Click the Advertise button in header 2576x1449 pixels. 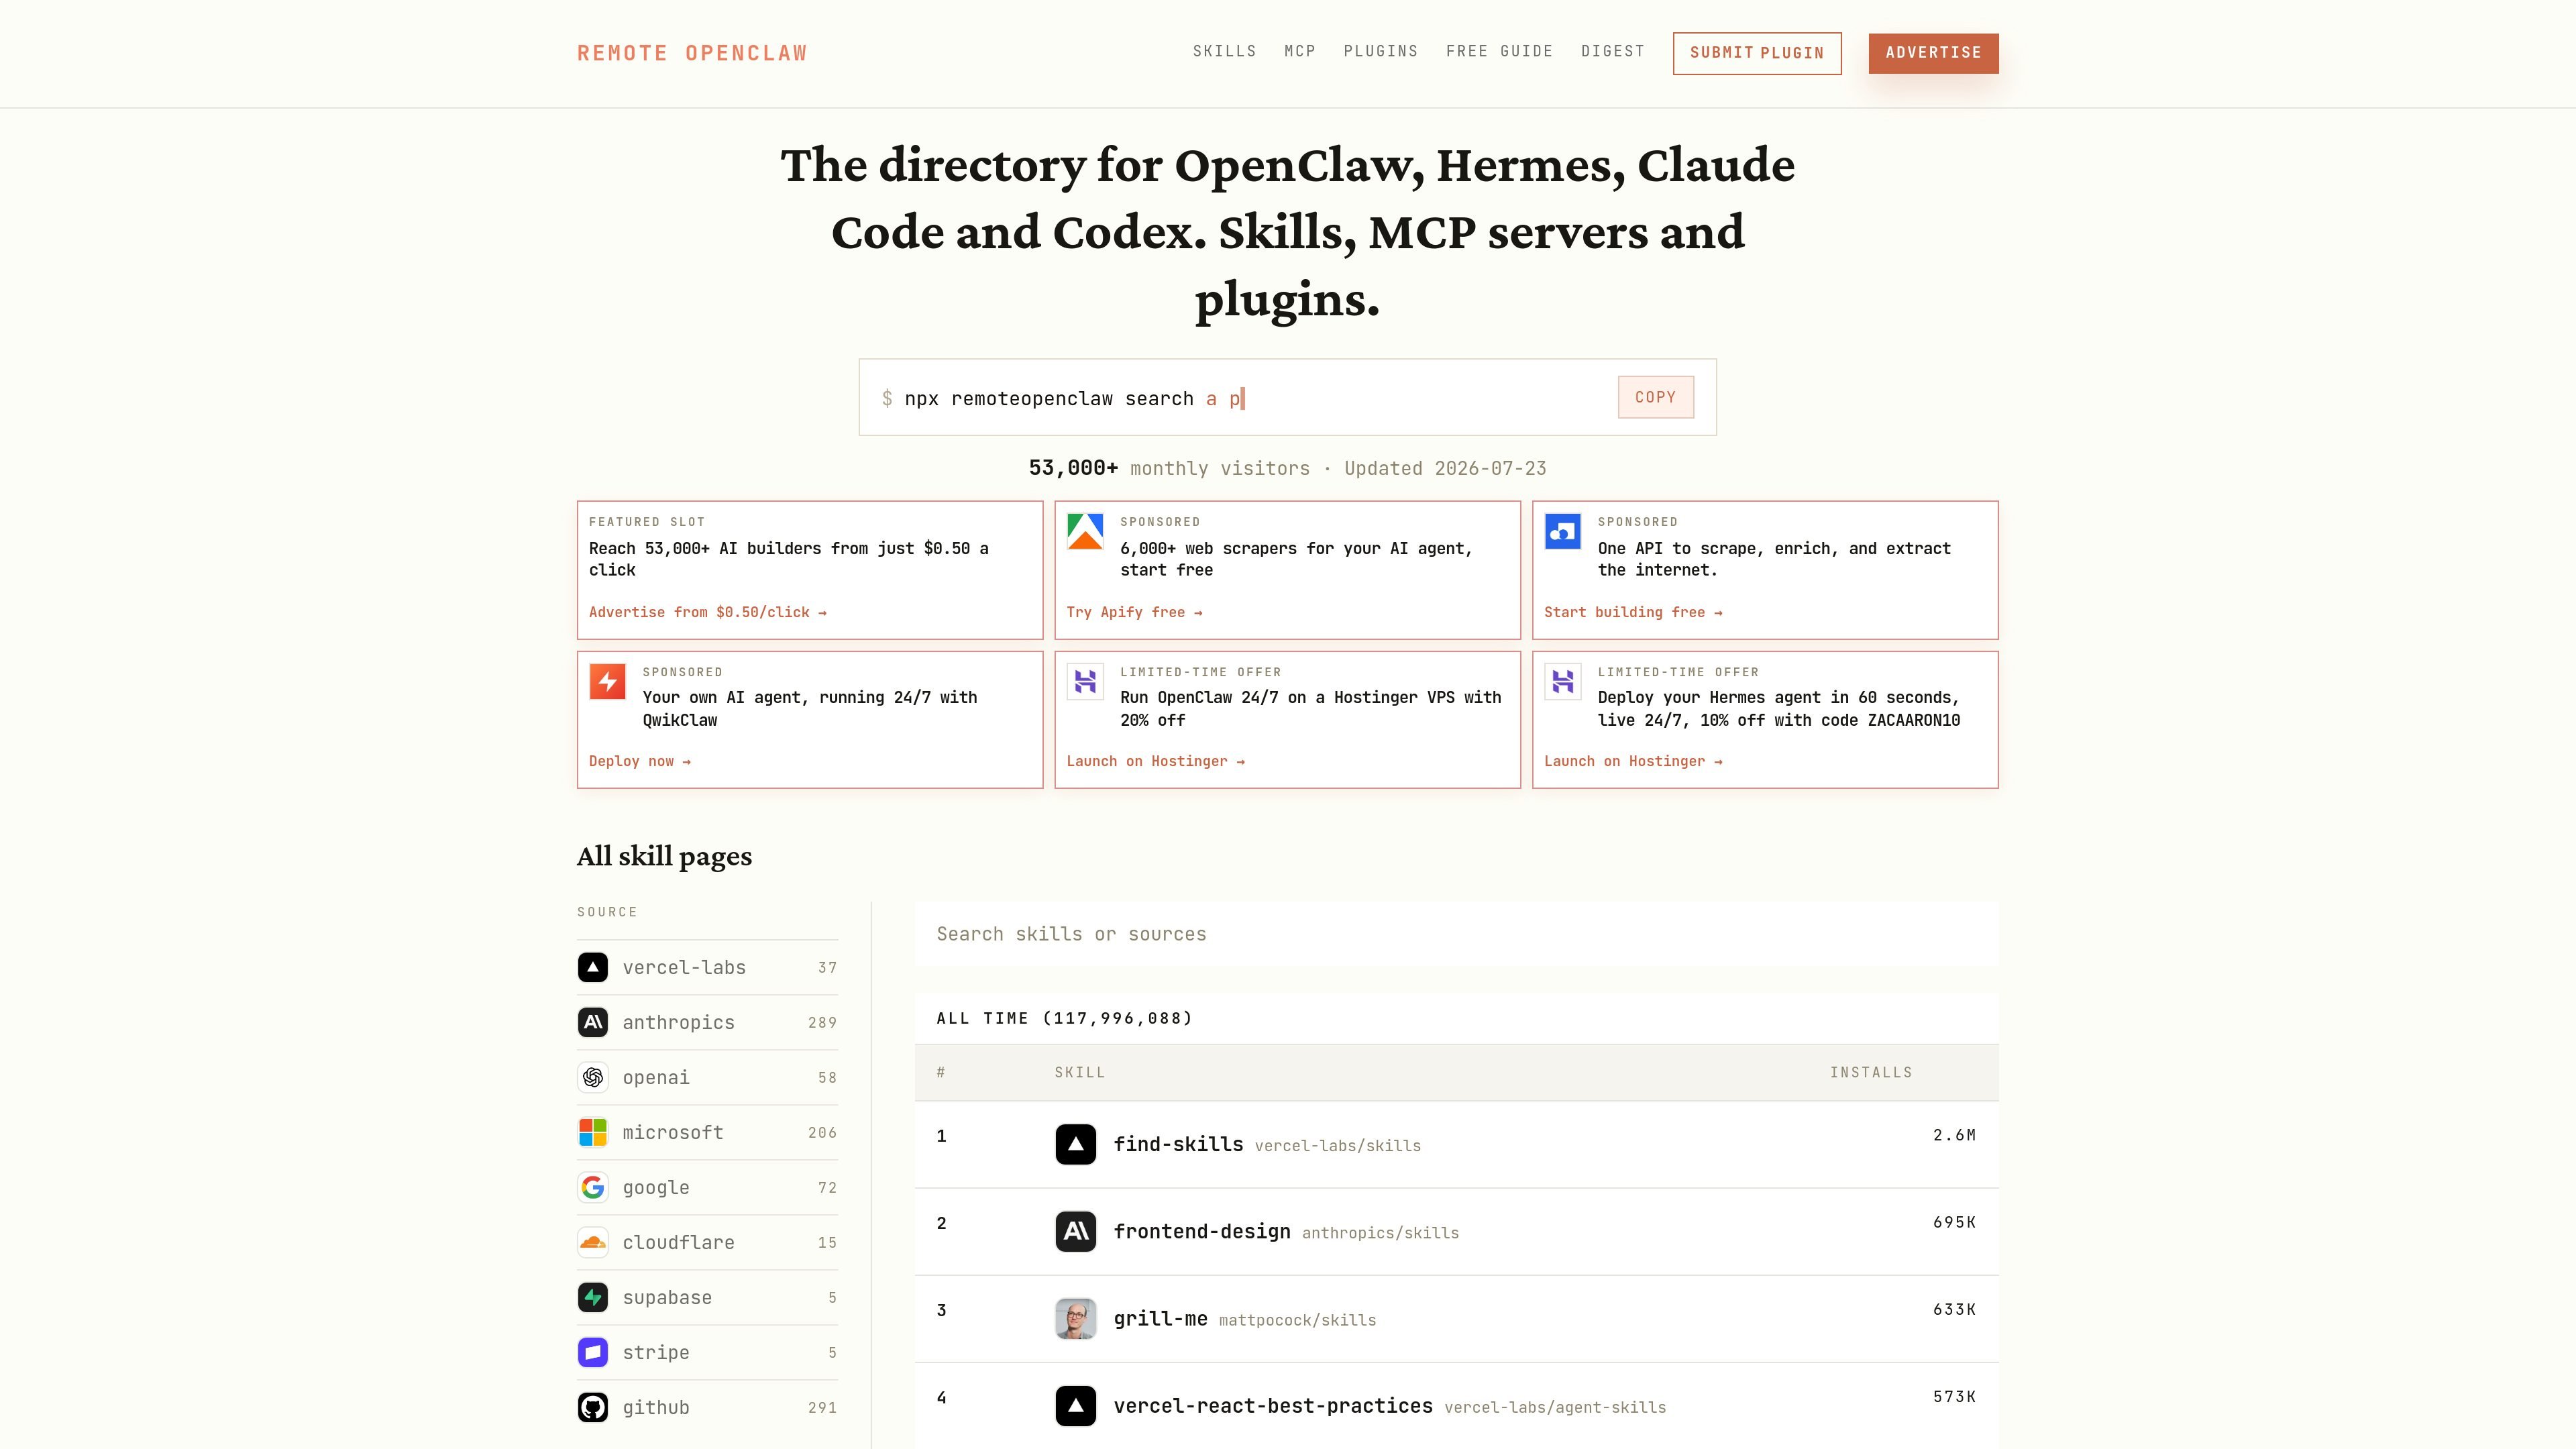tap(1933, 53)
